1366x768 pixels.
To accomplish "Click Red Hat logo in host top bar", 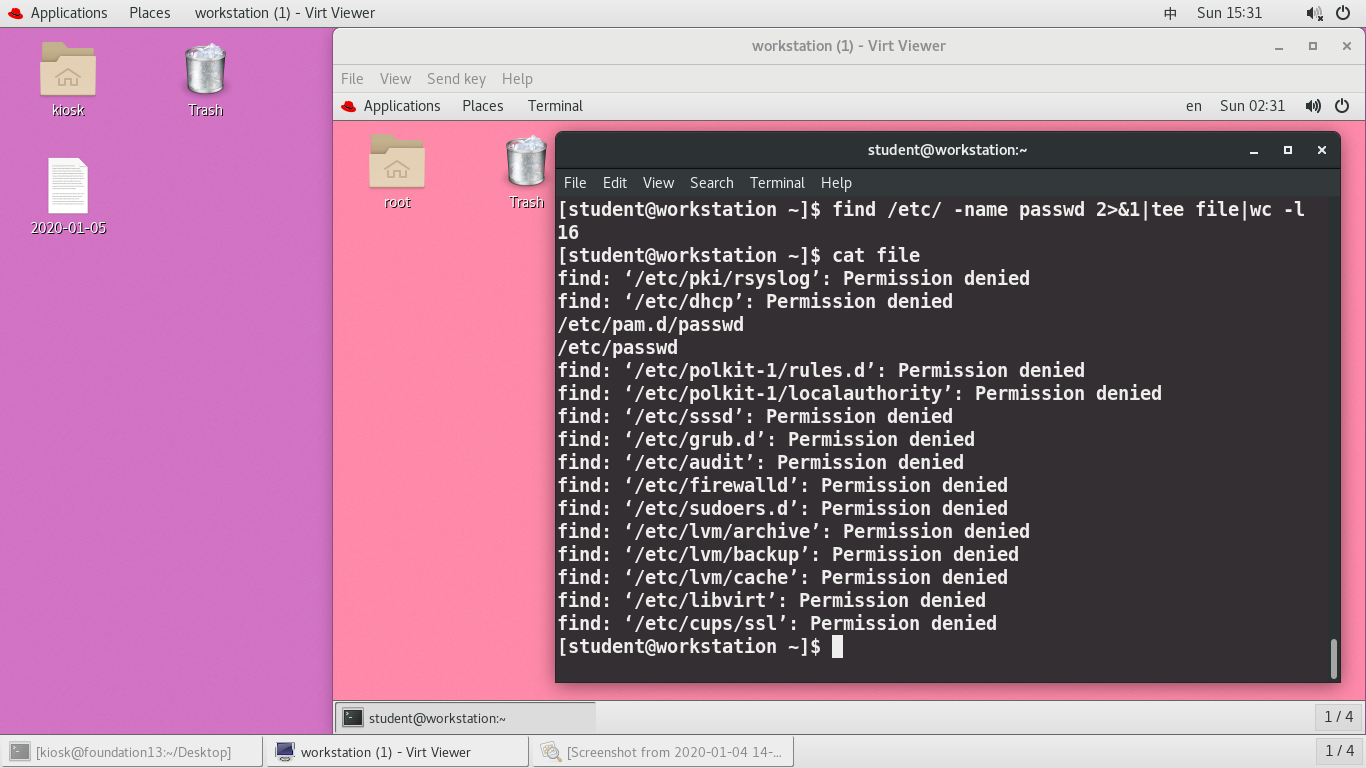I will point(15,13).
